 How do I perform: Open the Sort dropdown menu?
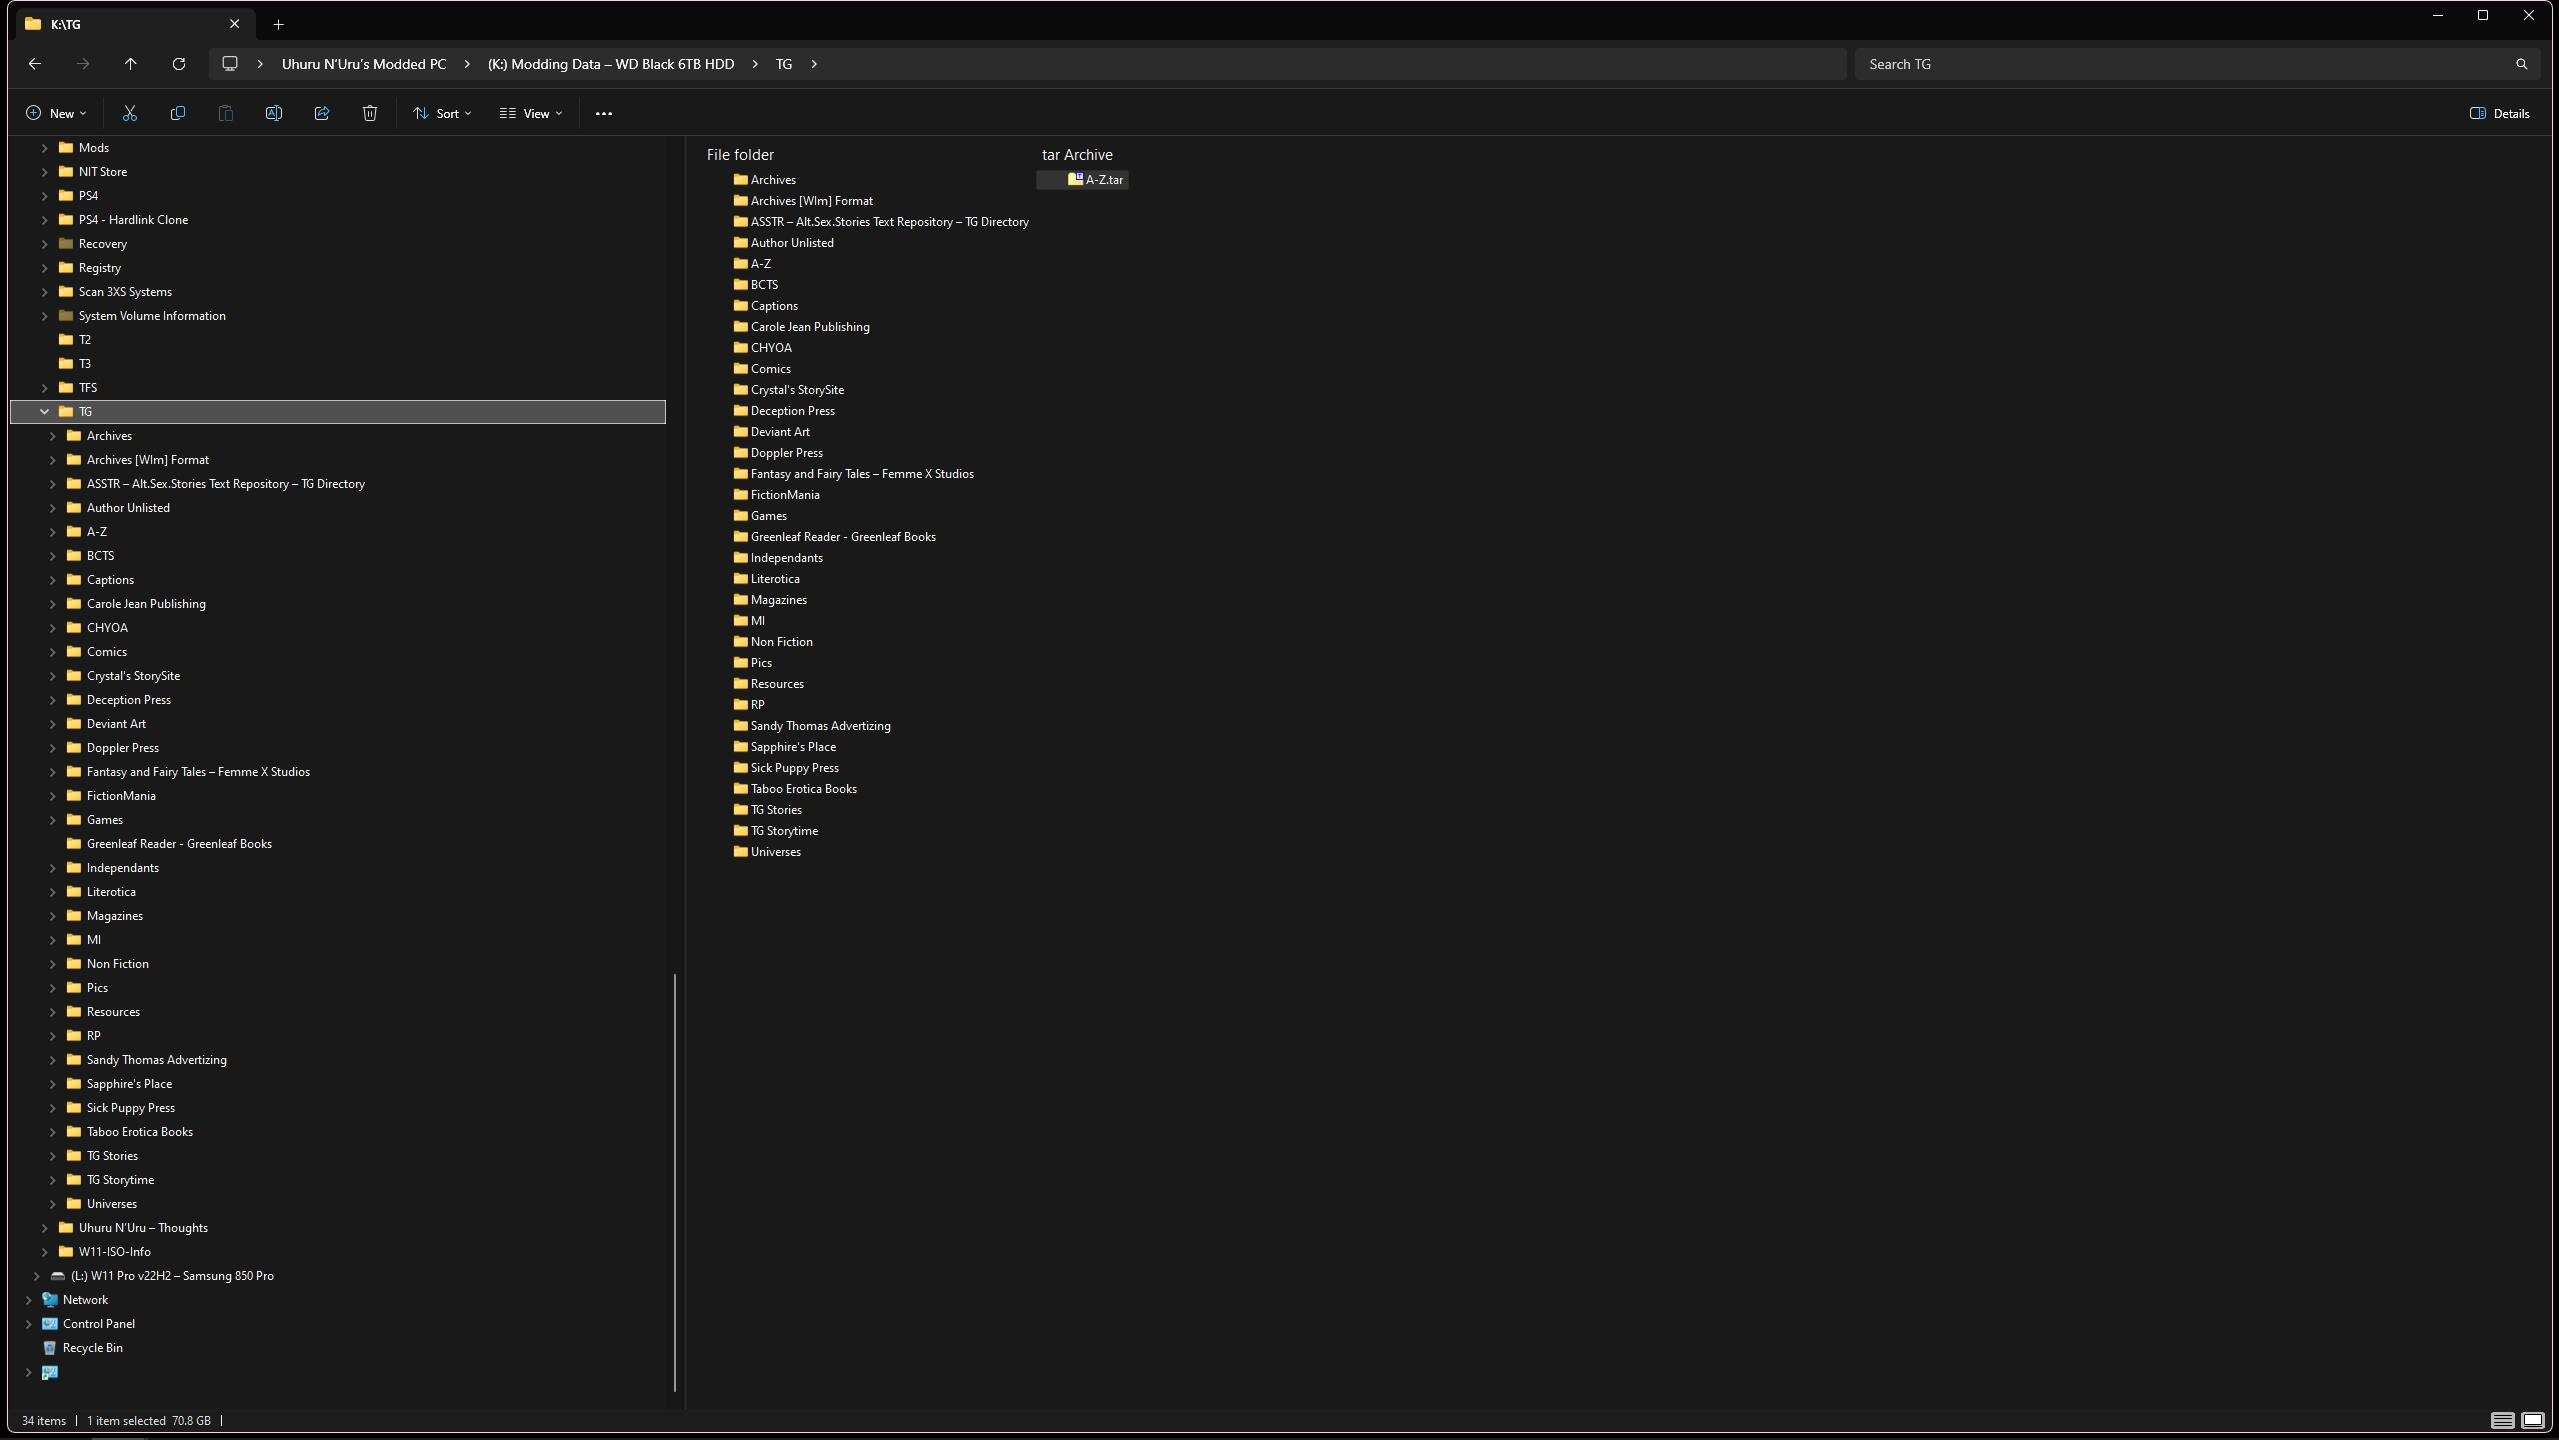coord(442,114)
